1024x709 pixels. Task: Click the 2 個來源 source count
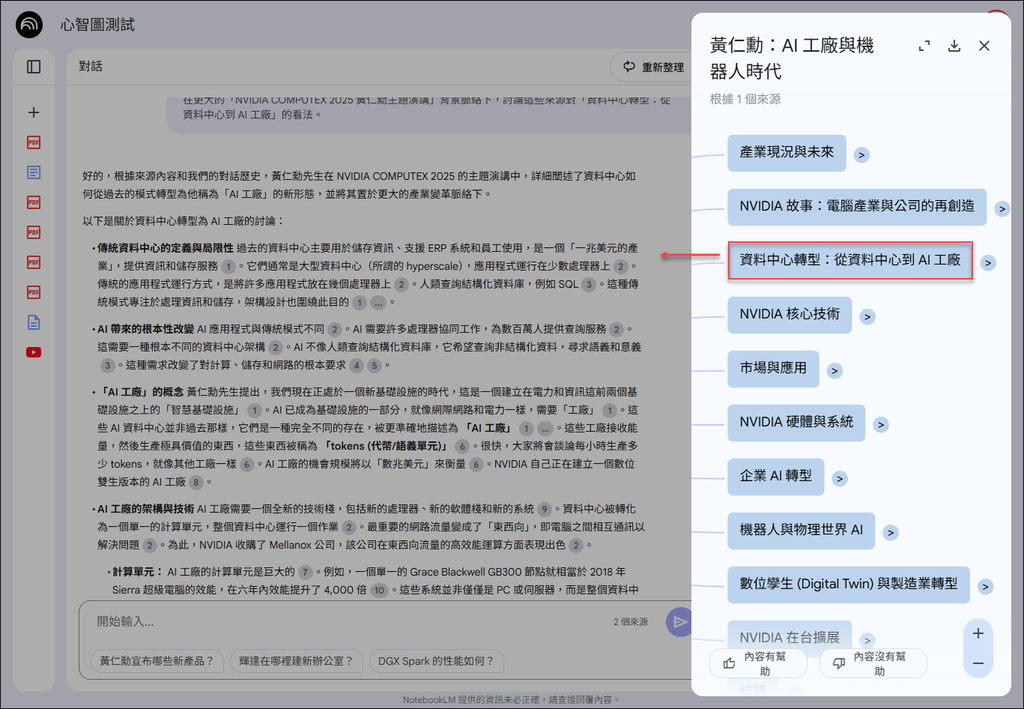point(630,622)
